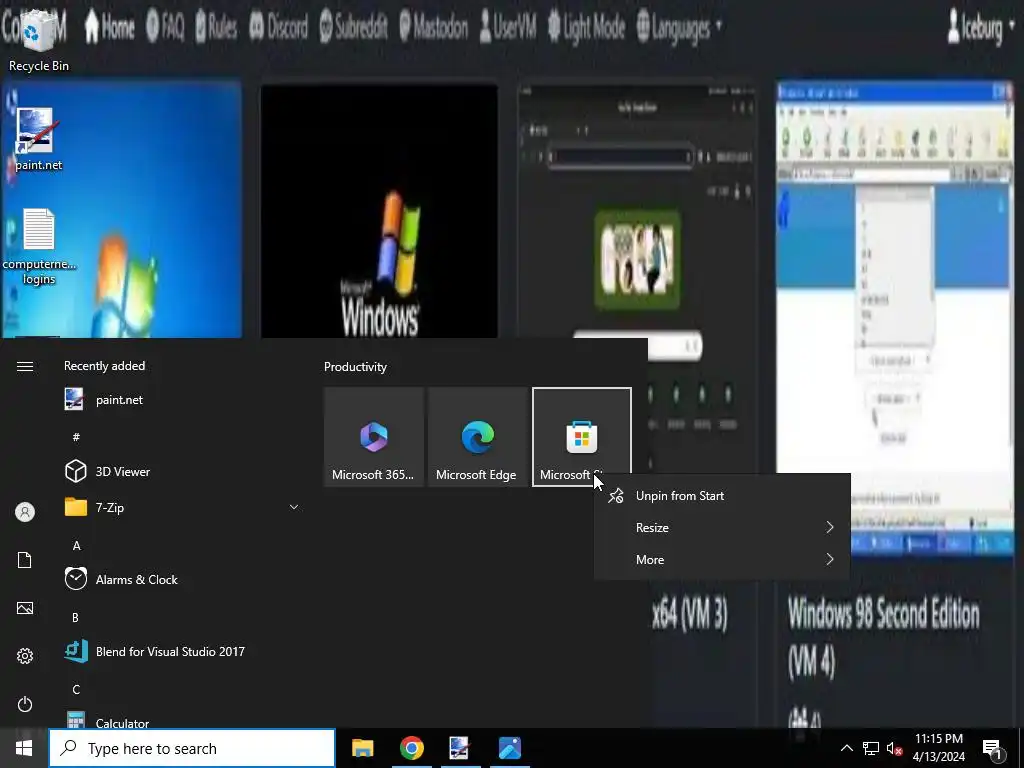
Task: Click the Windows Start button
Action: point(24,748)
